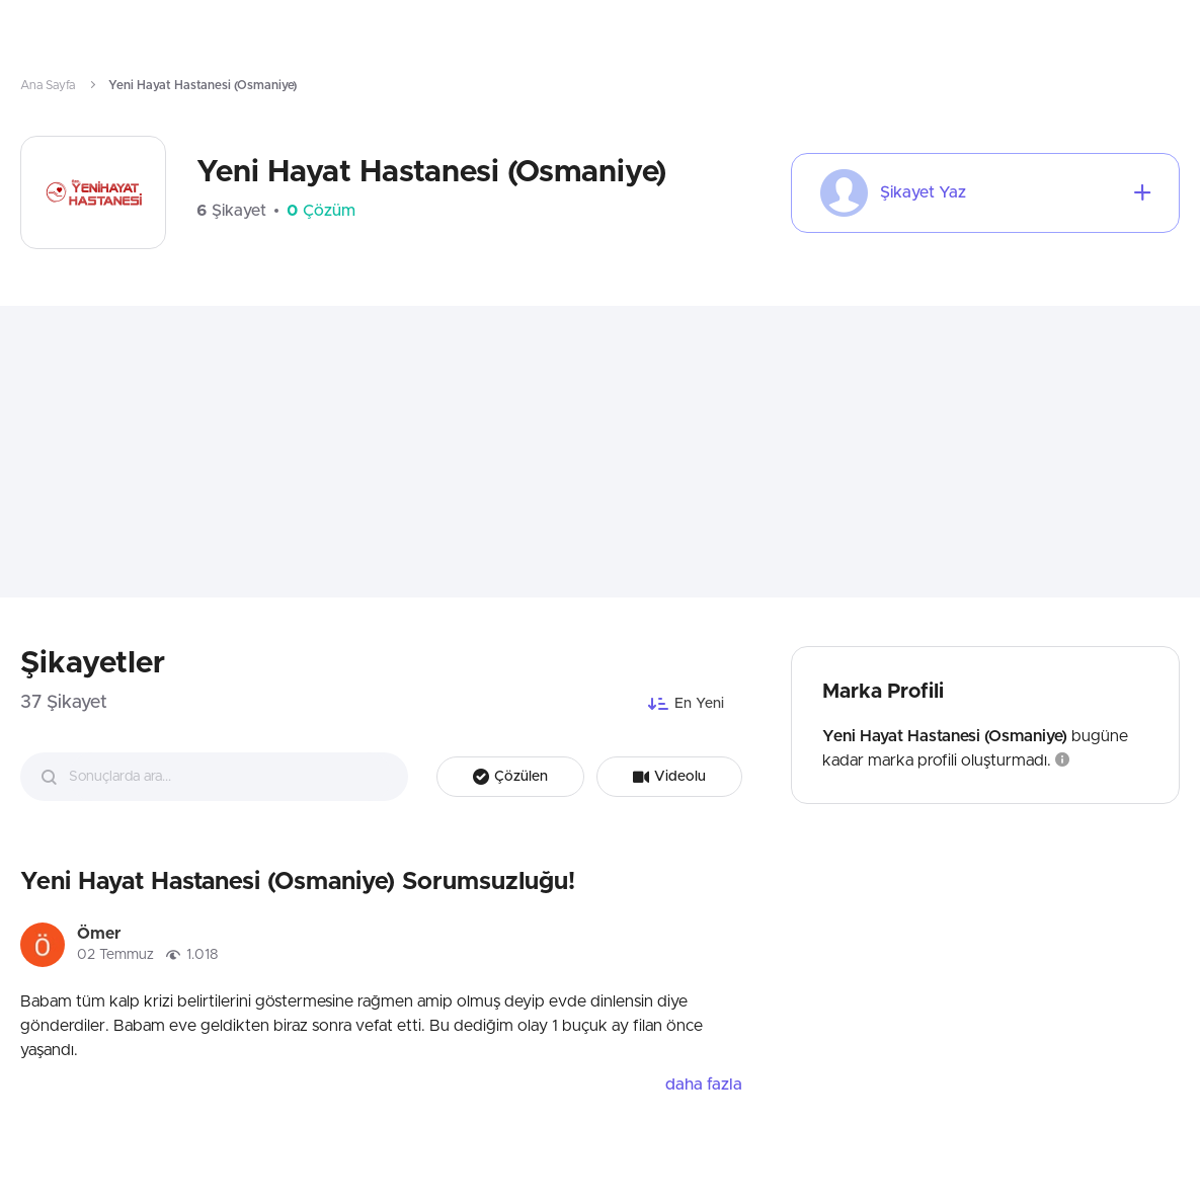Open the Sorumsuzluğu! complaint title
Screen dimensions: 1200x1200
298,881
